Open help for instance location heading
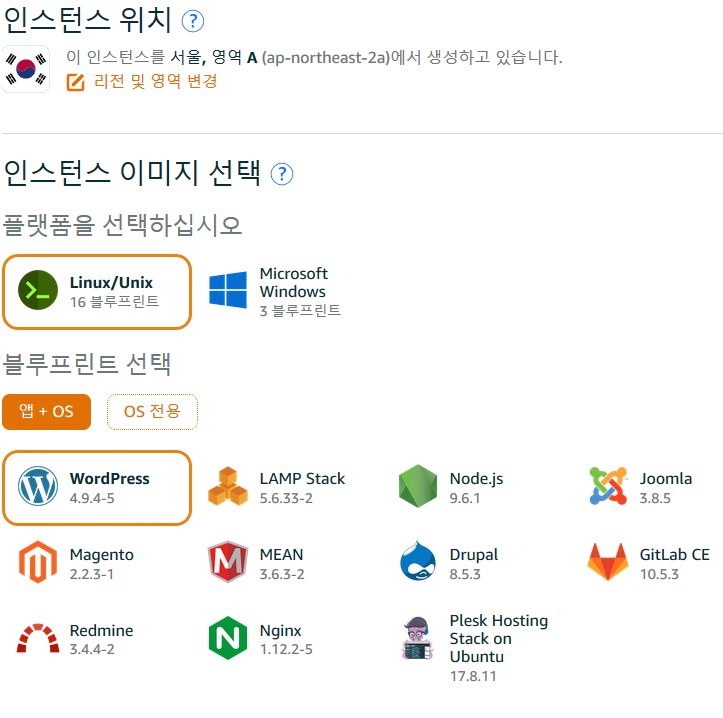This screenshot has width=723, height=718. [193, 21]
